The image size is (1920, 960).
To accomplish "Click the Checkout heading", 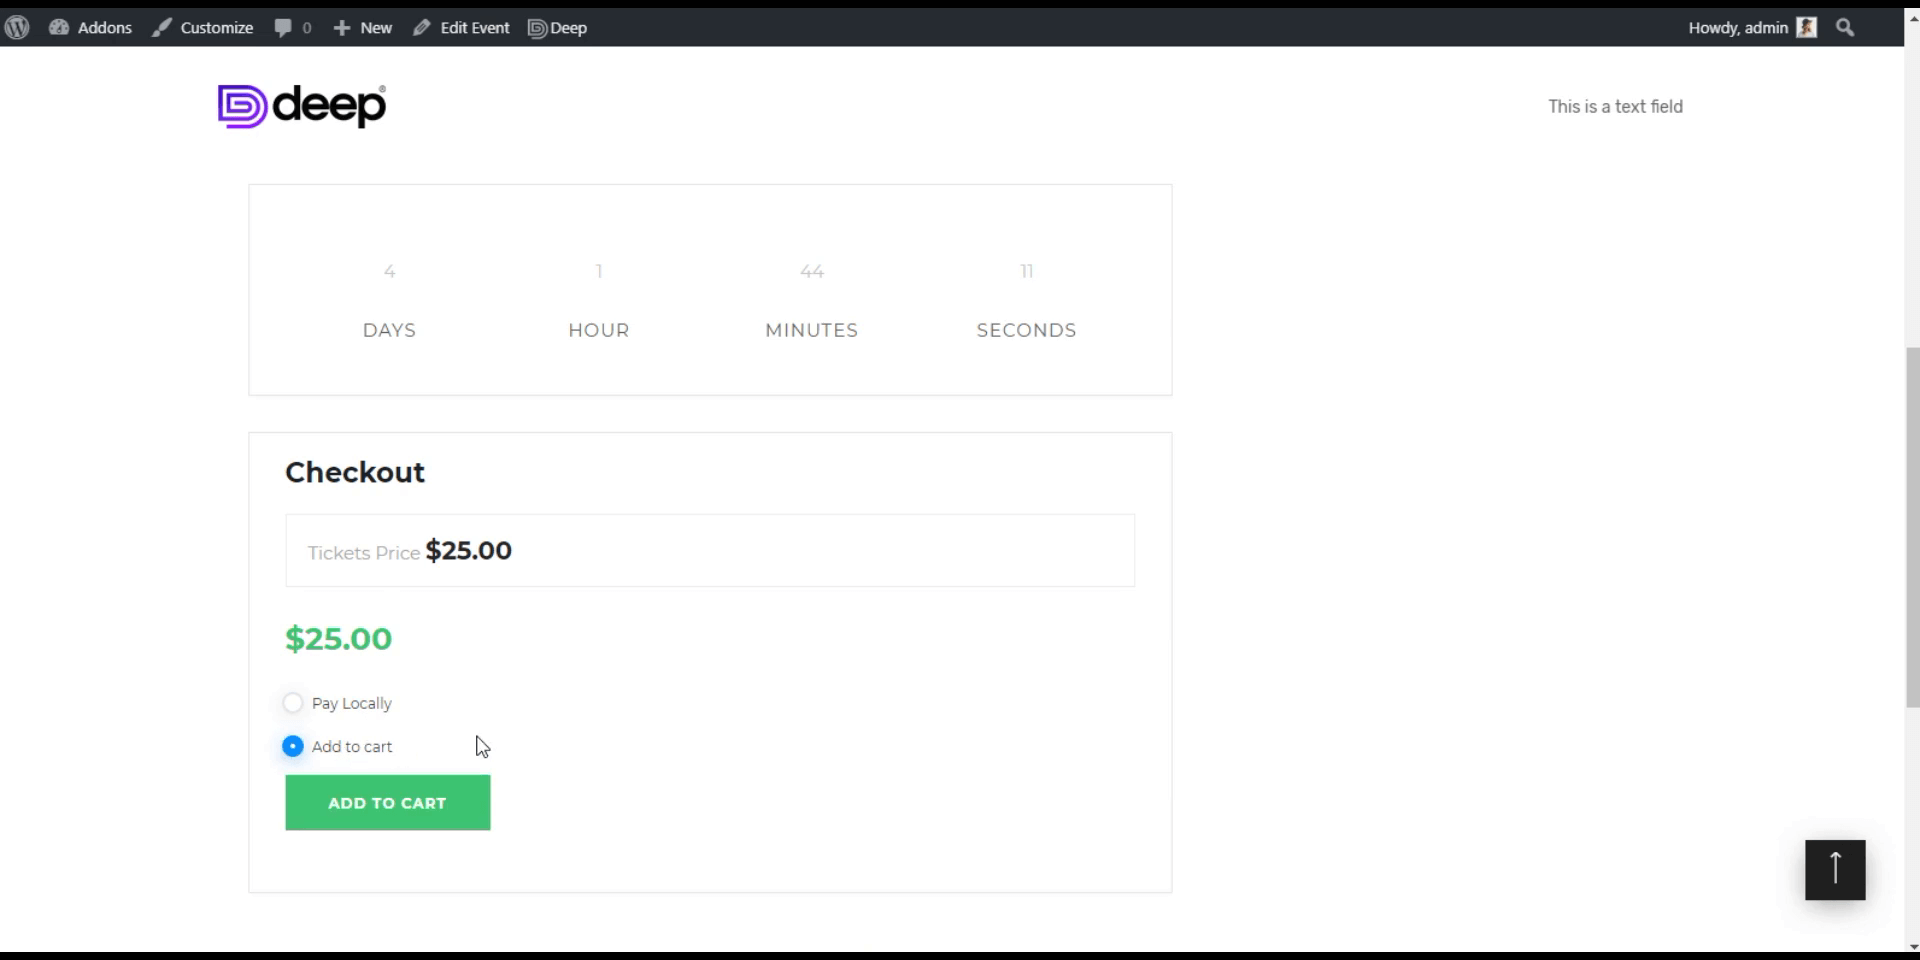I will point(355,472).
